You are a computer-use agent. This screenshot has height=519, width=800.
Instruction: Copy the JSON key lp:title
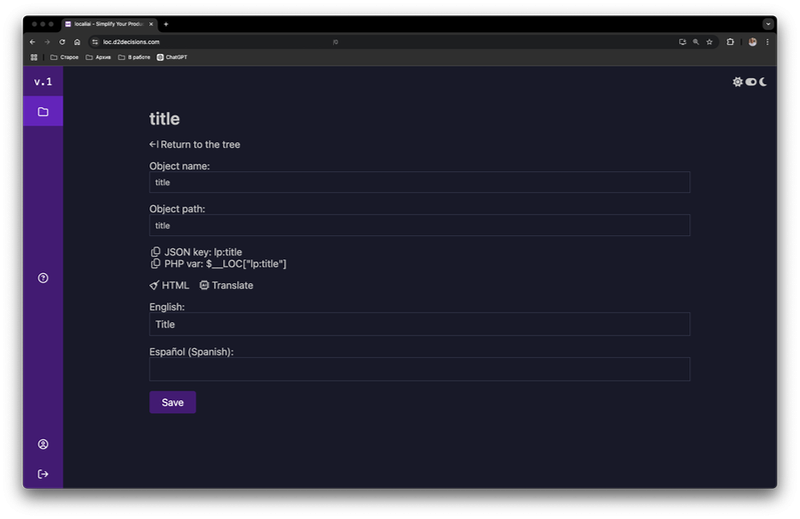click(155, 252)
